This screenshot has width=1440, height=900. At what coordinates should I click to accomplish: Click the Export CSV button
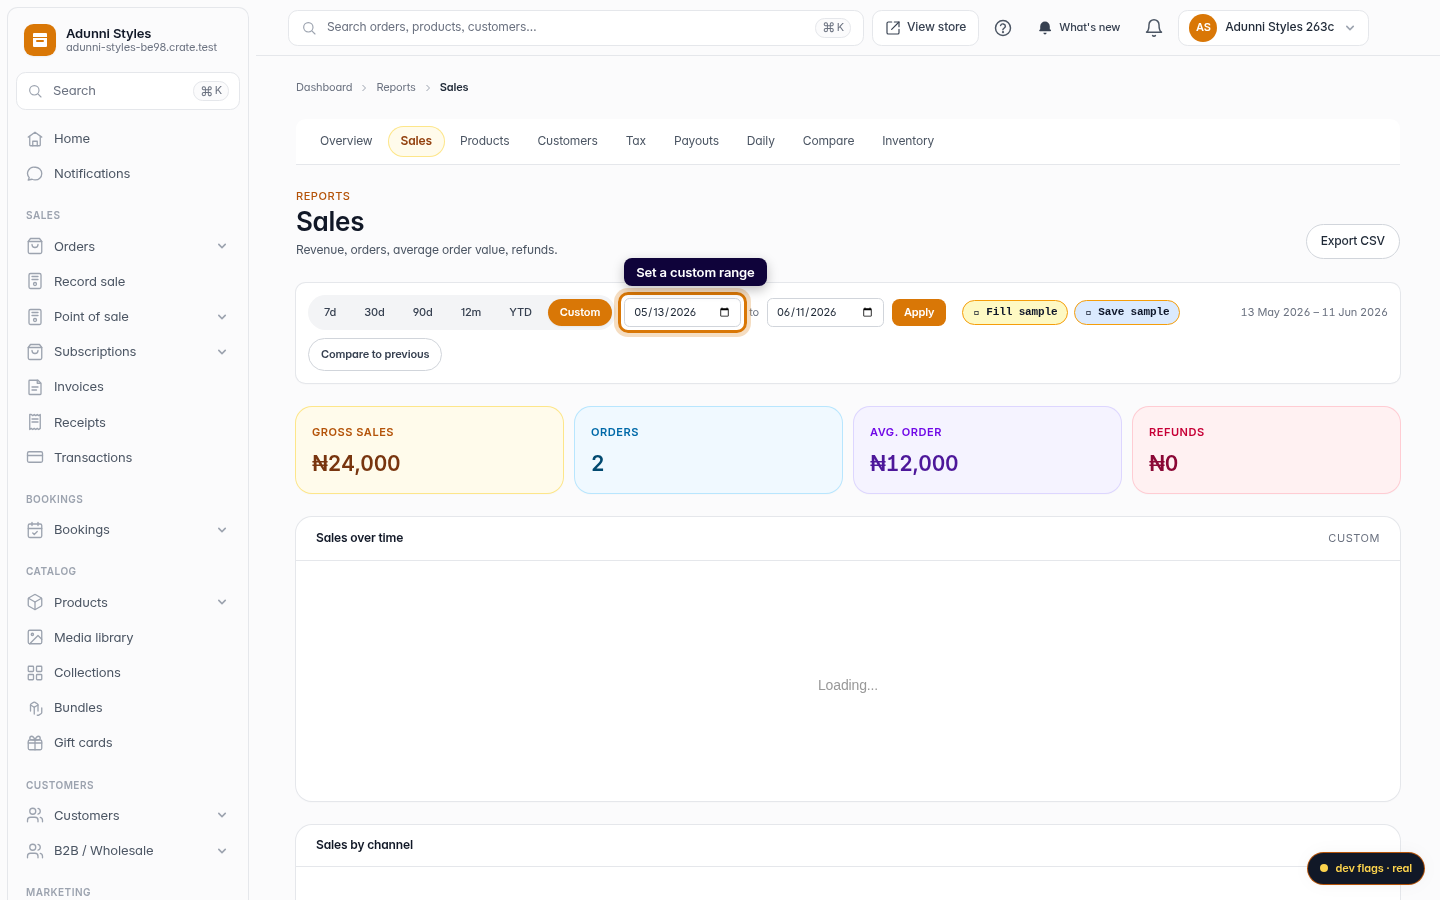(x=1353, y=242)
